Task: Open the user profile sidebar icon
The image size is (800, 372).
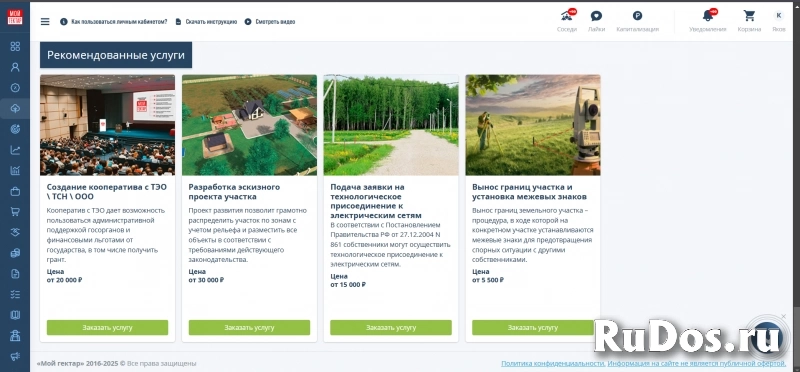Action: [x=15, y=67]
